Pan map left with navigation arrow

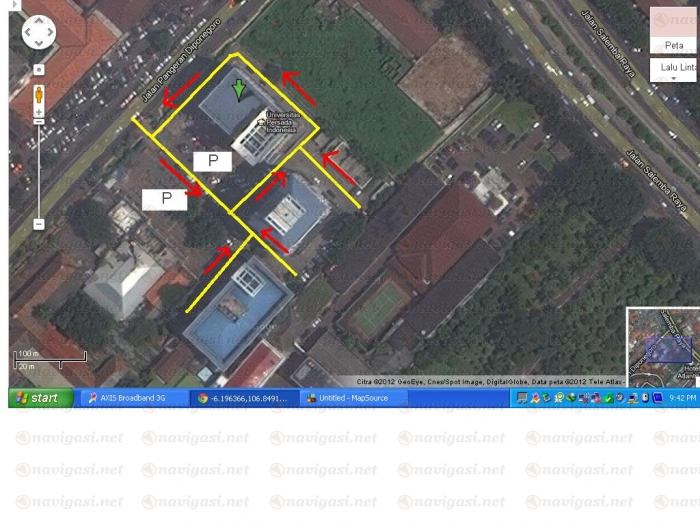[27, 32]
